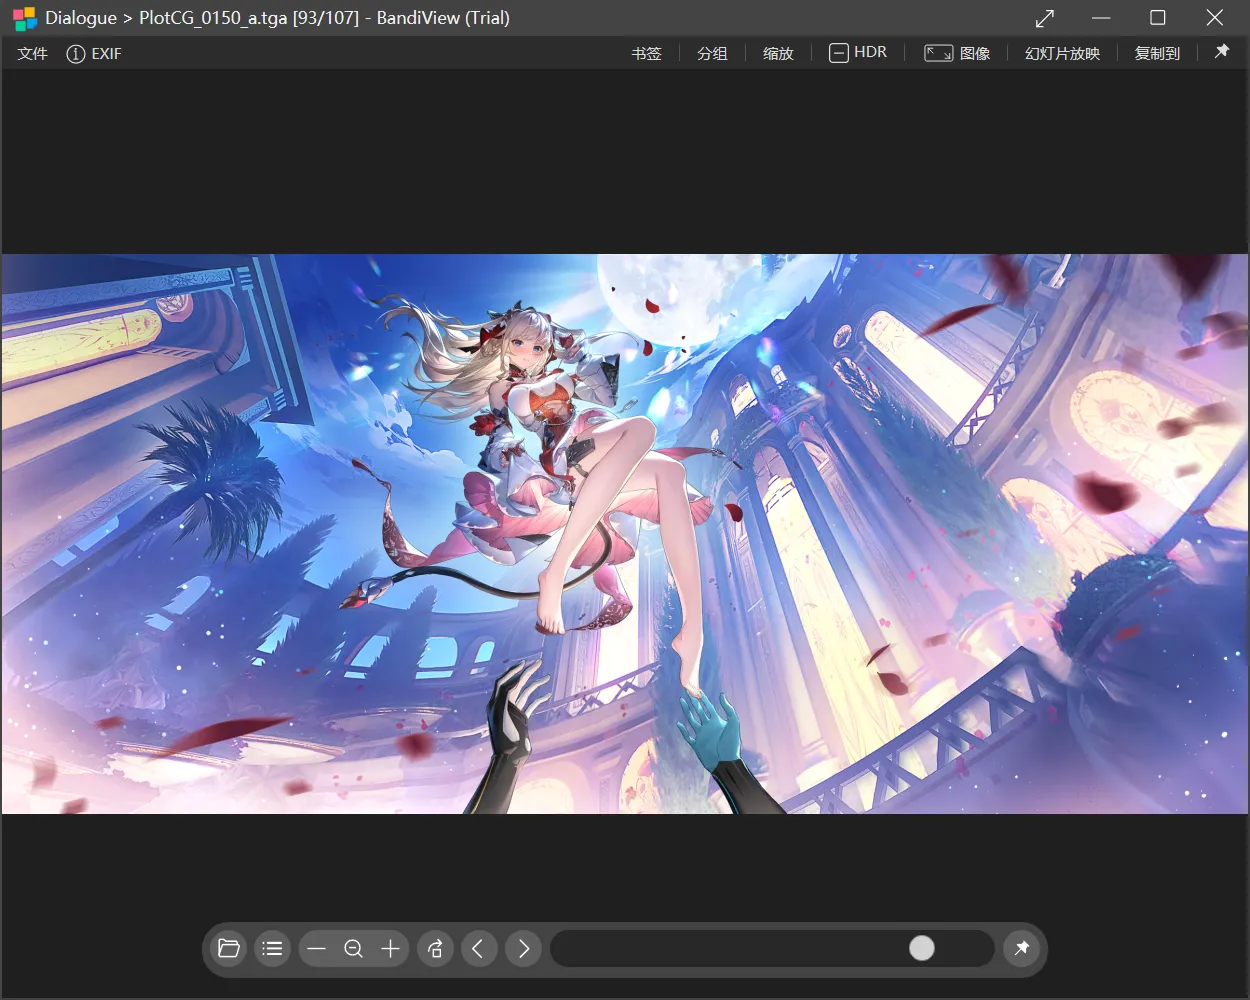Open the 书签 bookmarks menu

646,54
